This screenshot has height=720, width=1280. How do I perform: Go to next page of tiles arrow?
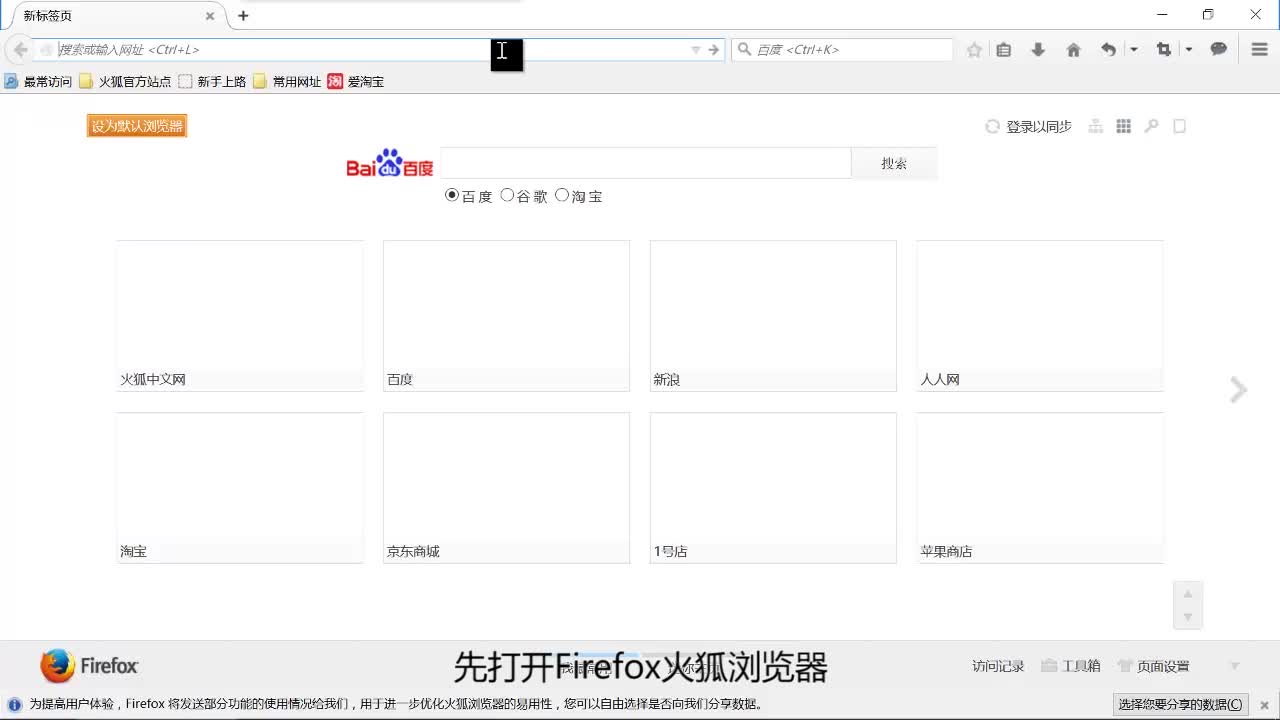[1238, 390]
